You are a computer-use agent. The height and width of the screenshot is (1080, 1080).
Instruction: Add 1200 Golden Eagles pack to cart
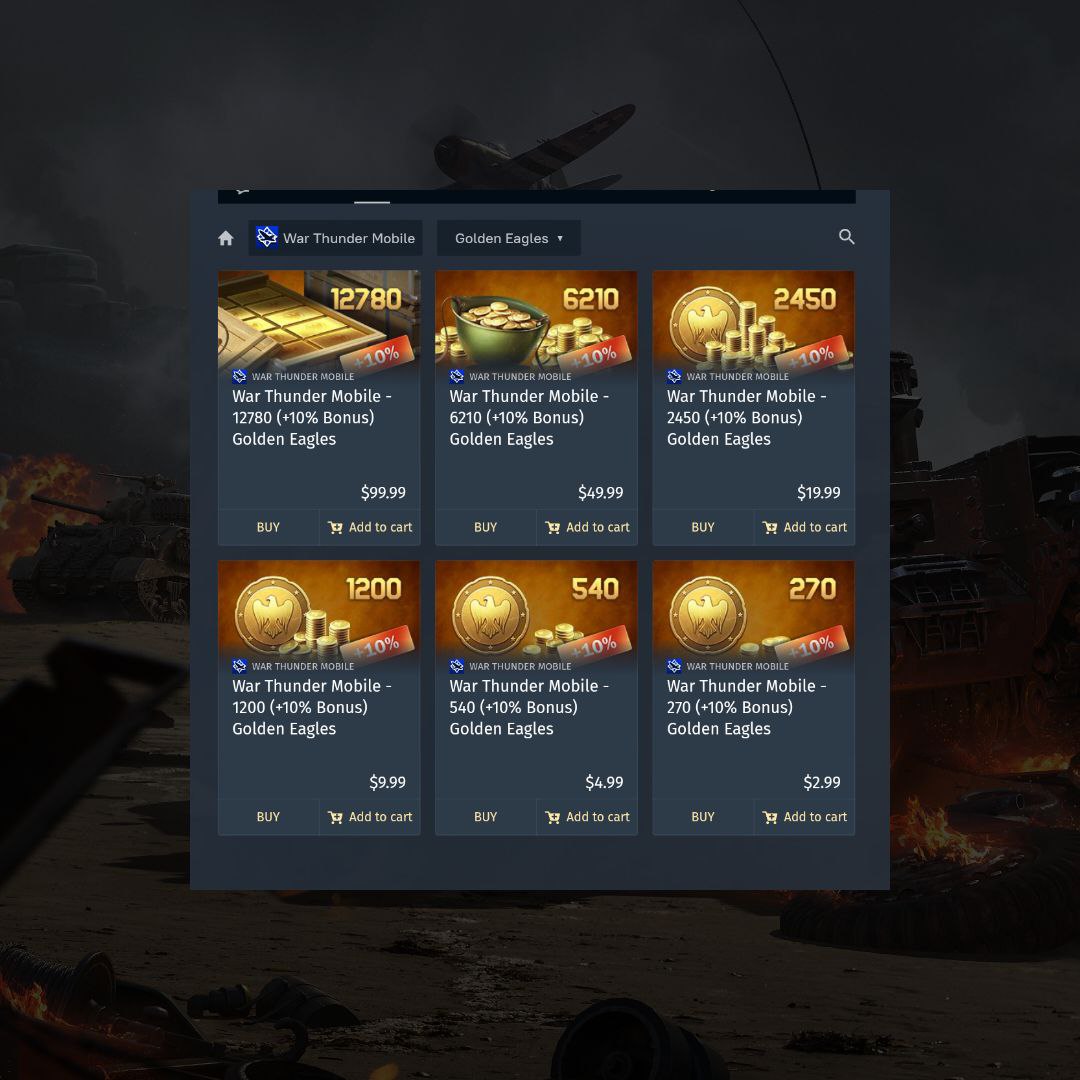tap(370, 817)
